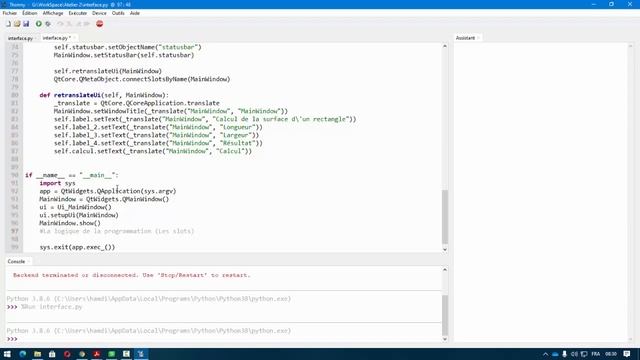The height and width of the screenshot is (360, 640).
Task: Select the Console panel tab
Action: (x=16, y=261)
